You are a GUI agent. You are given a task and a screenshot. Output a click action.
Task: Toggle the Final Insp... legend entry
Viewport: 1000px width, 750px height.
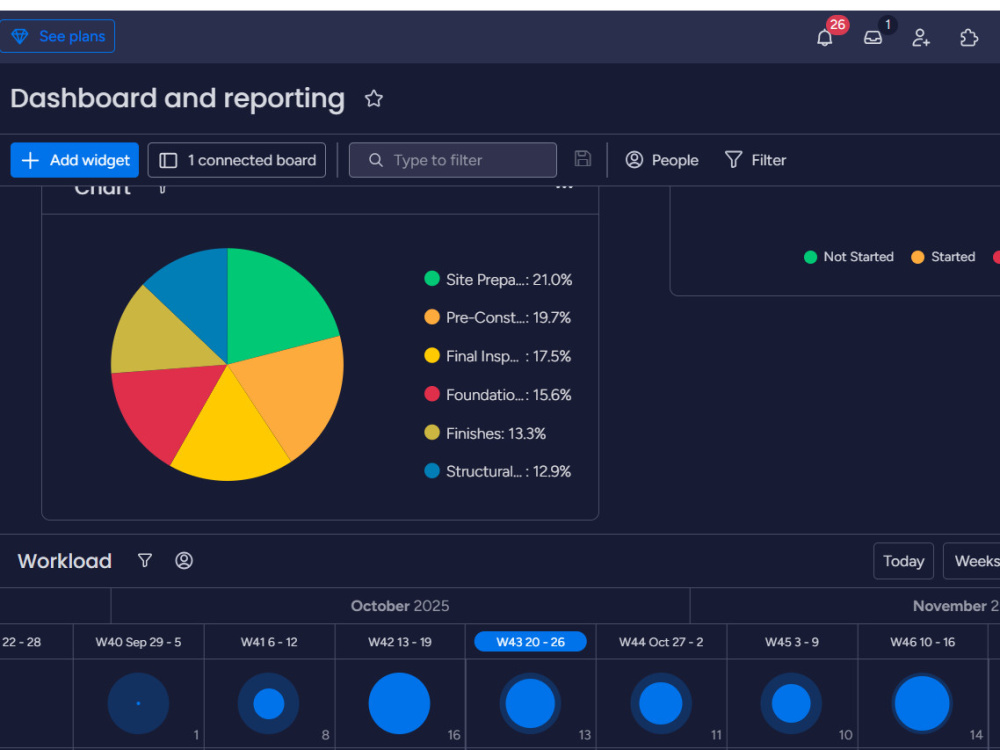click(497, 356)
